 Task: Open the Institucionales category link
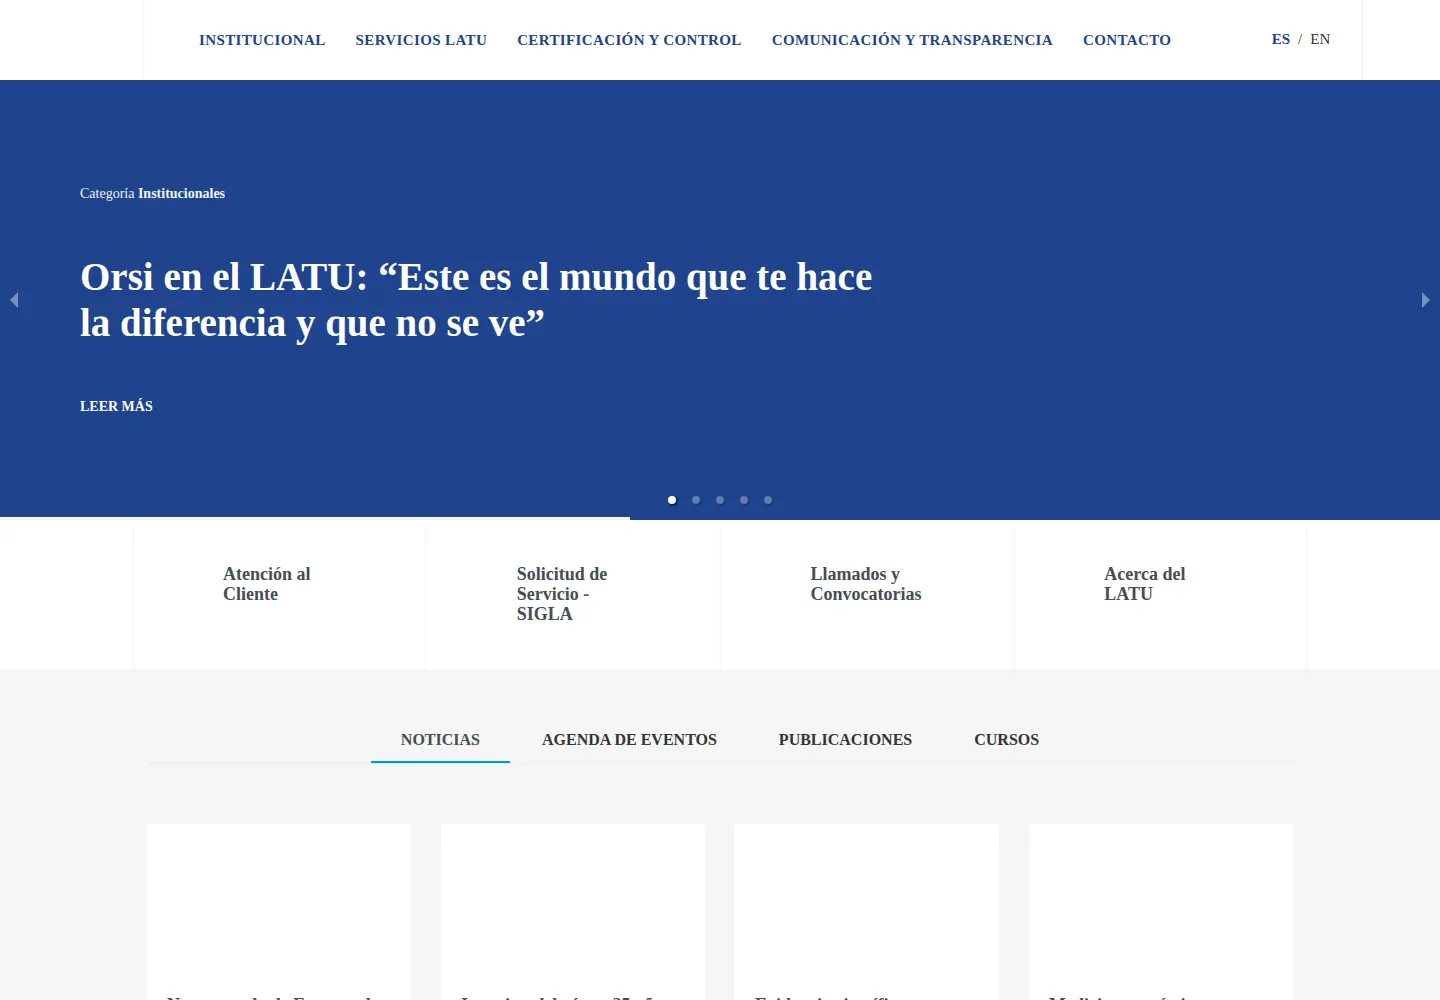click(x=181, y=193)
